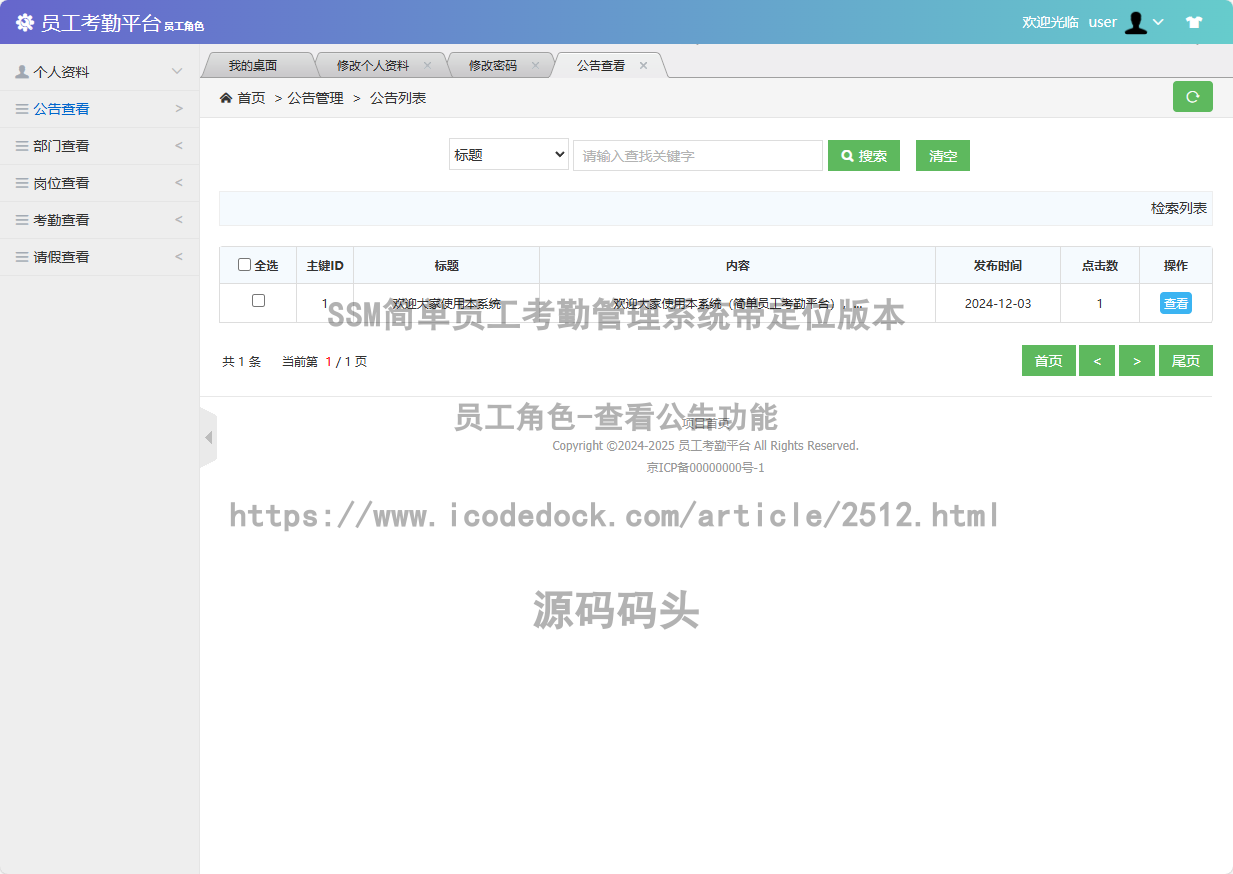Go to 尾页 last page button

[1186, 361]
